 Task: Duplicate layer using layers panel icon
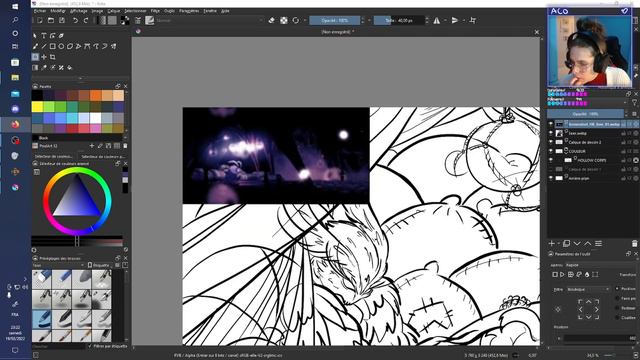point(566,244)
